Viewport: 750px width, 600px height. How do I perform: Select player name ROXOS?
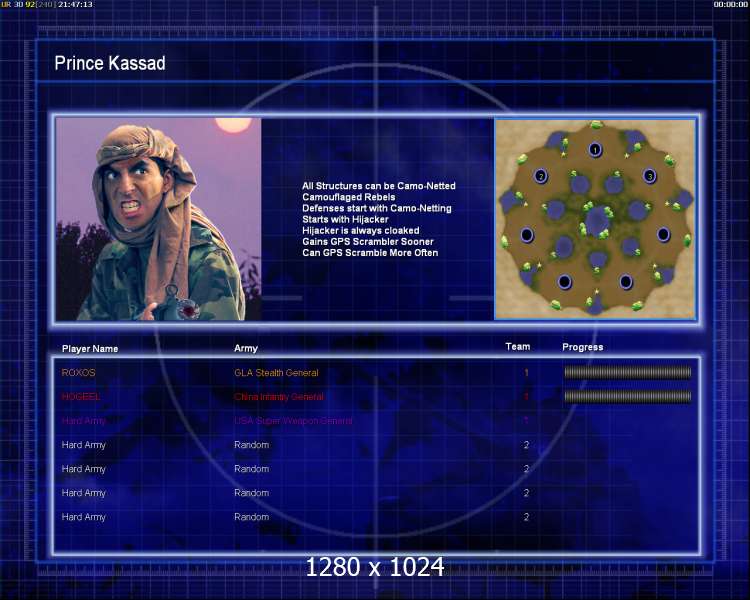coord(78,372)
